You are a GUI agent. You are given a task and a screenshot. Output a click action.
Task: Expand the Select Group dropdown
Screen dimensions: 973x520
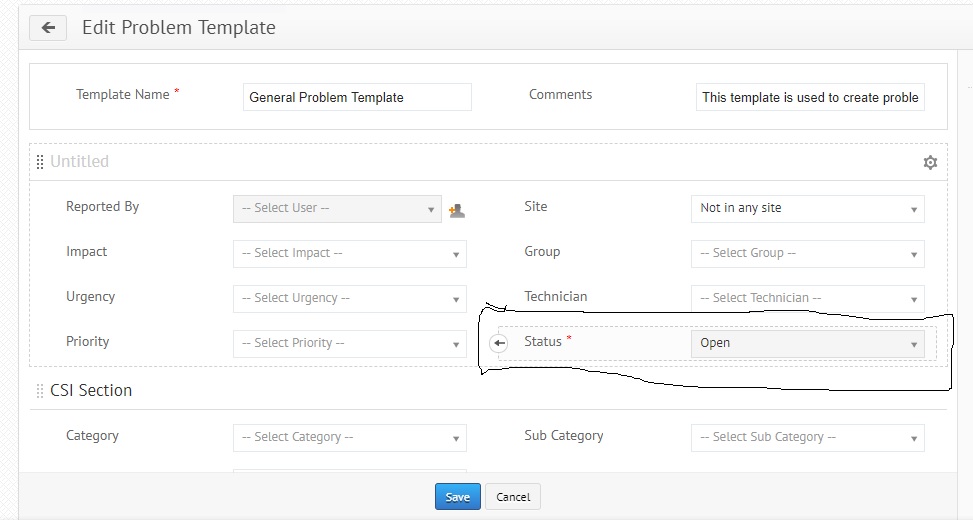807,253
